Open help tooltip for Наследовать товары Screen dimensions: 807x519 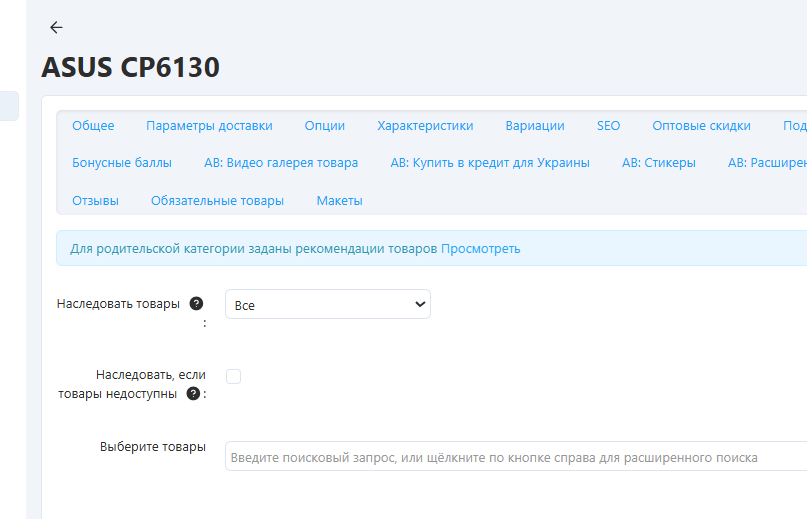196,303
